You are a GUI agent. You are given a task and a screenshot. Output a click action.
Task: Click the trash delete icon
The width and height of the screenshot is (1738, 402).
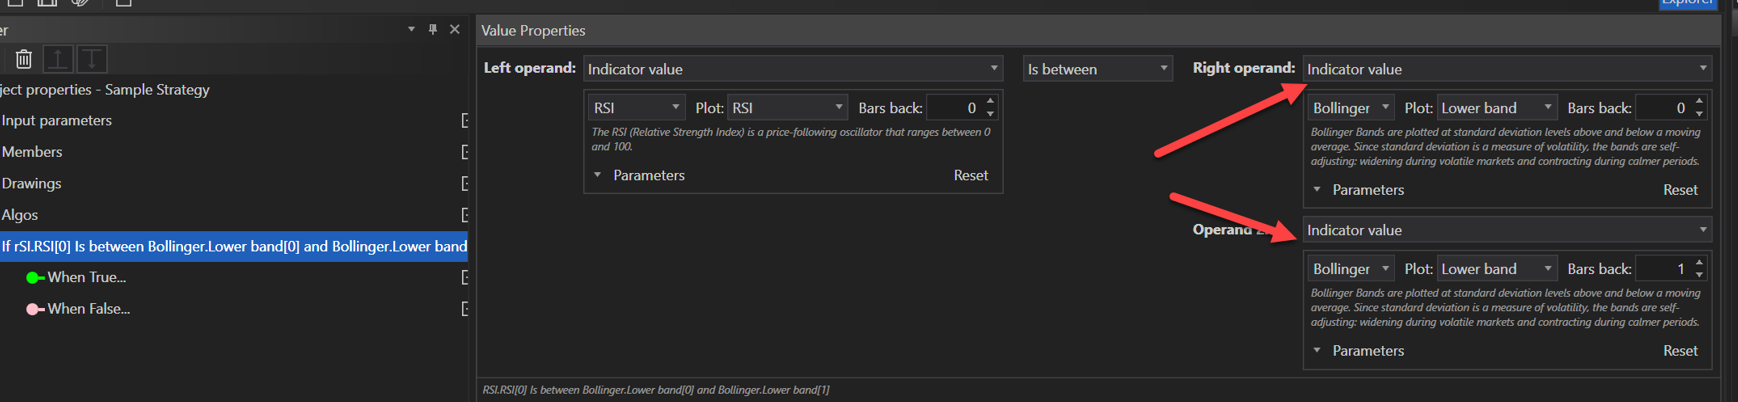click(x=24, y=60)
